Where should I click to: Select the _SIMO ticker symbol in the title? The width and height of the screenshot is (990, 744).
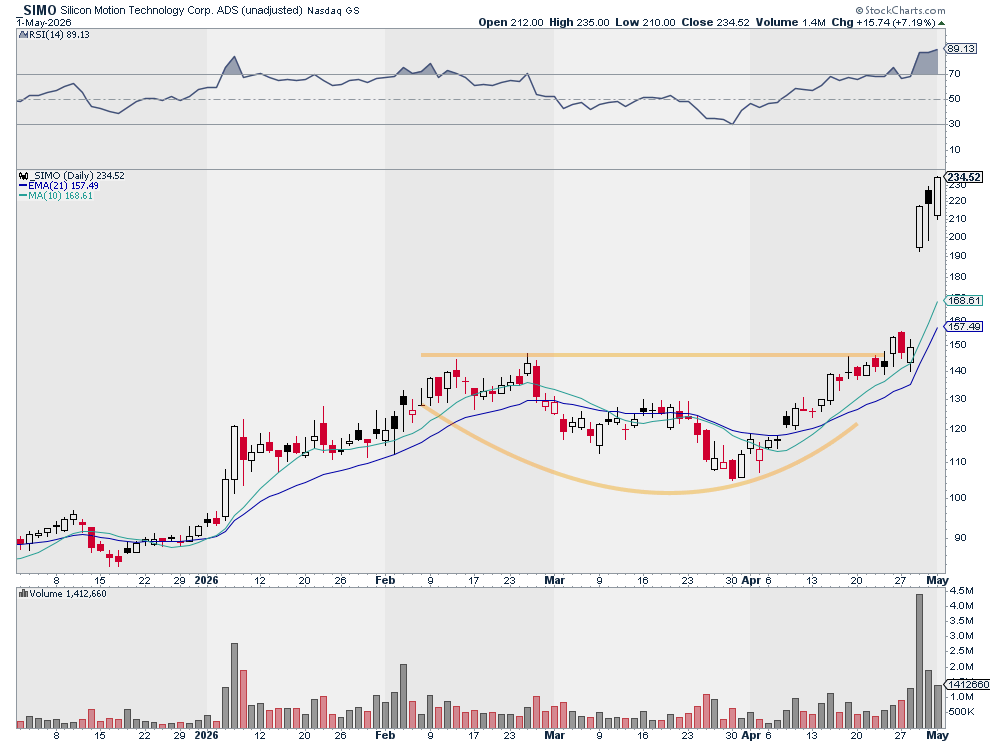pos(36,10)
